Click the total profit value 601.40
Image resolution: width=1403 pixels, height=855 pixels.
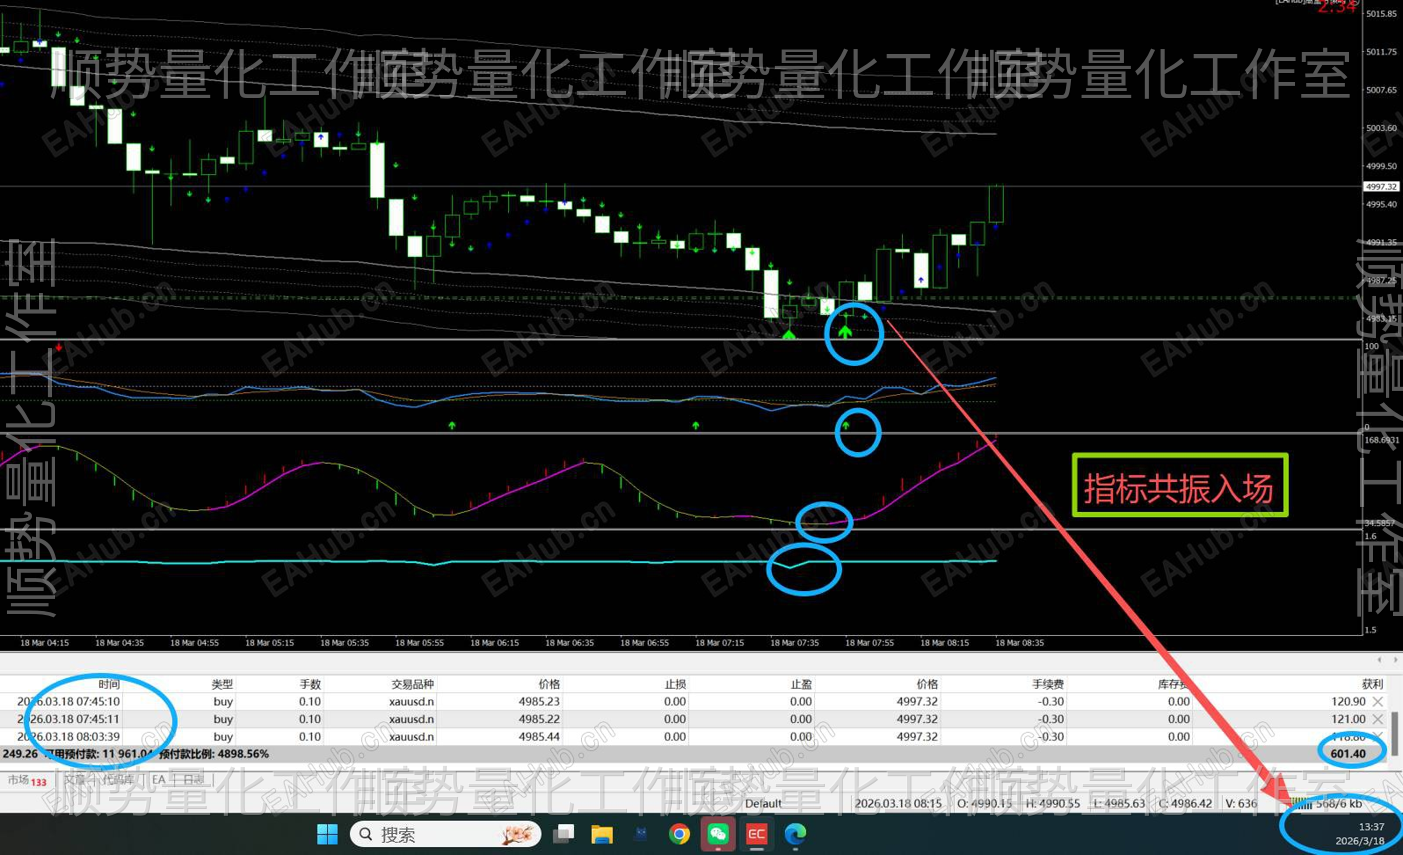(x=1348, y=754)
